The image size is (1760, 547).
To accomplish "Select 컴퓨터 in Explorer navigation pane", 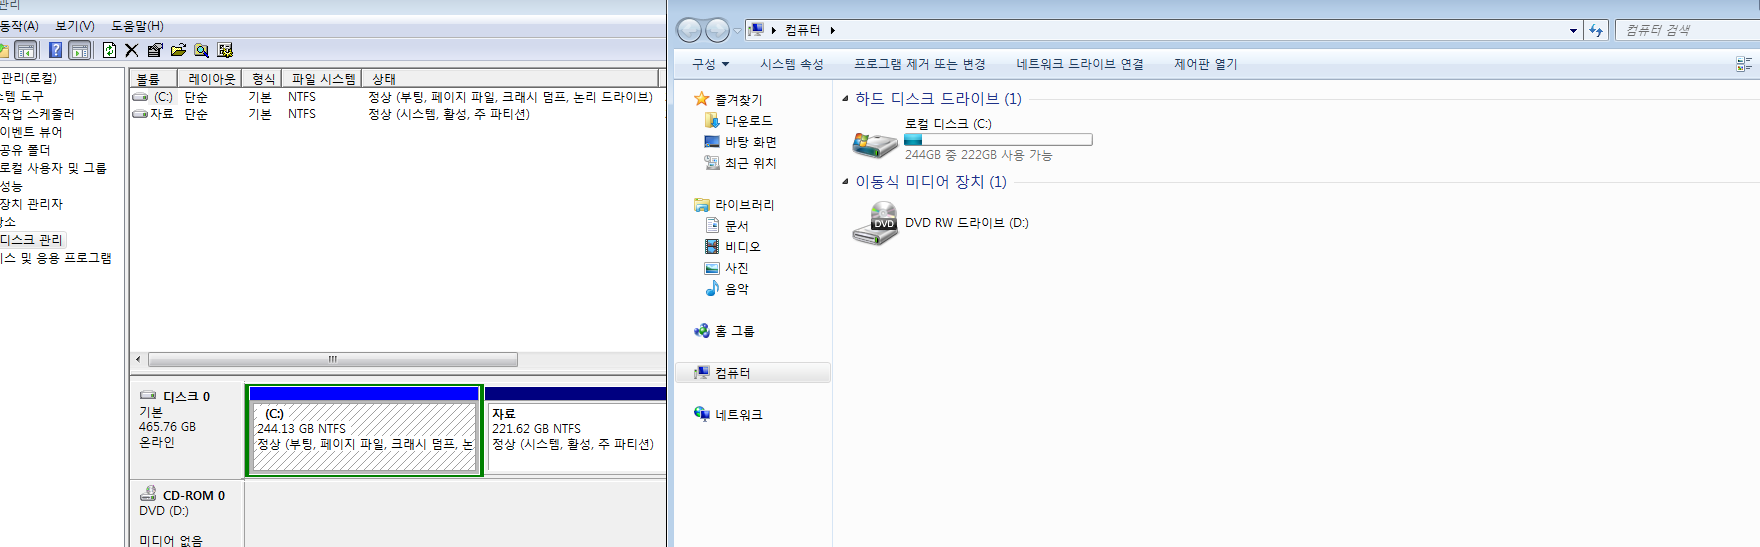I will pos(753,373).
